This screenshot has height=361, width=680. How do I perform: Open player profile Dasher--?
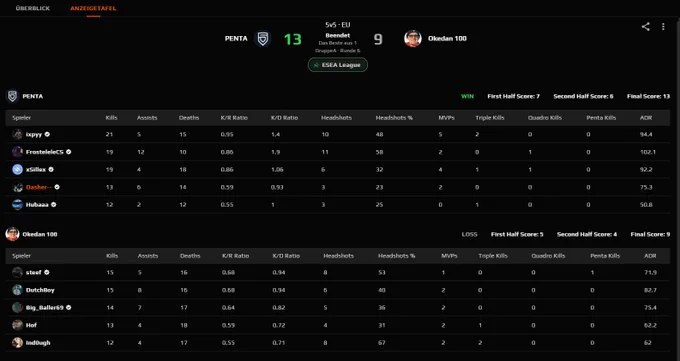(39, 187)
